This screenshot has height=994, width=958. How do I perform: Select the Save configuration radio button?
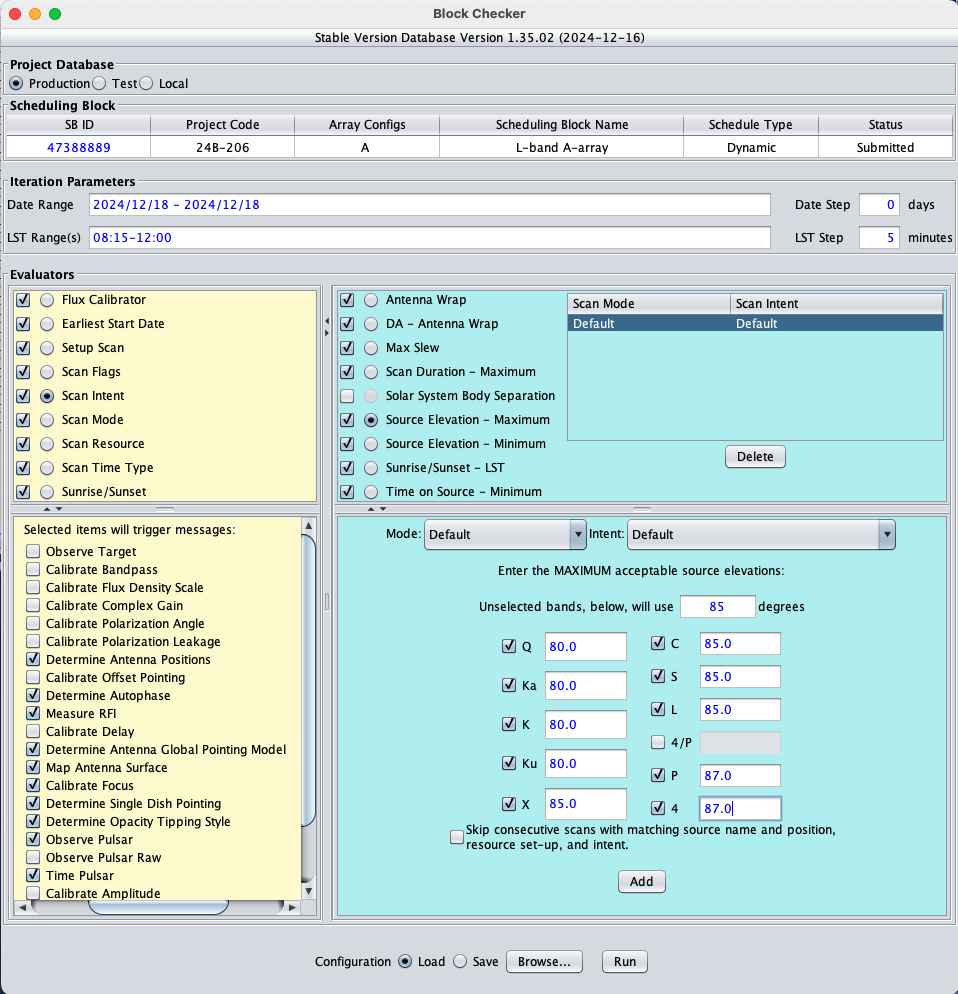(x=460, y=962)
